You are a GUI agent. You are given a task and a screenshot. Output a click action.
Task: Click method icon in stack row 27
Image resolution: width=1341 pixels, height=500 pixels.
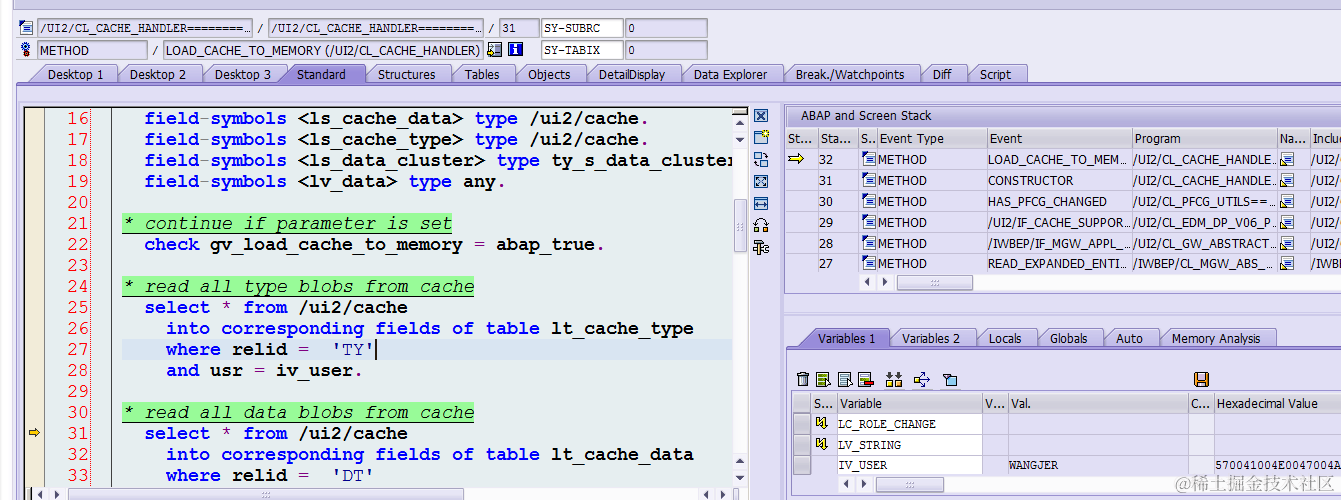868,264
